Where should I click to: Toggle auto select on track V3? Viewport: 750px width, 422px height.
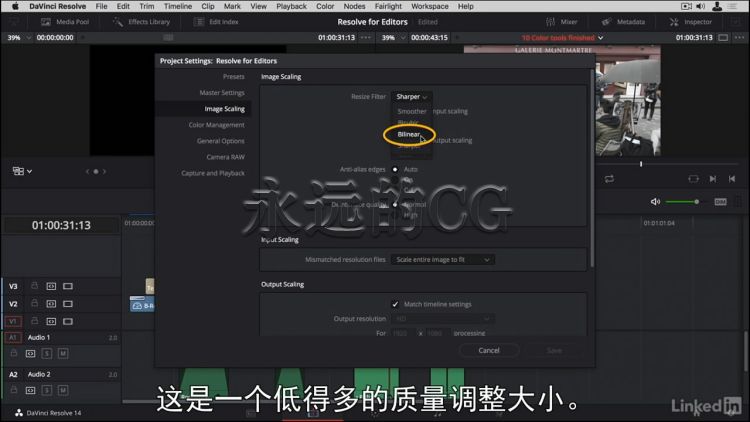51,286
